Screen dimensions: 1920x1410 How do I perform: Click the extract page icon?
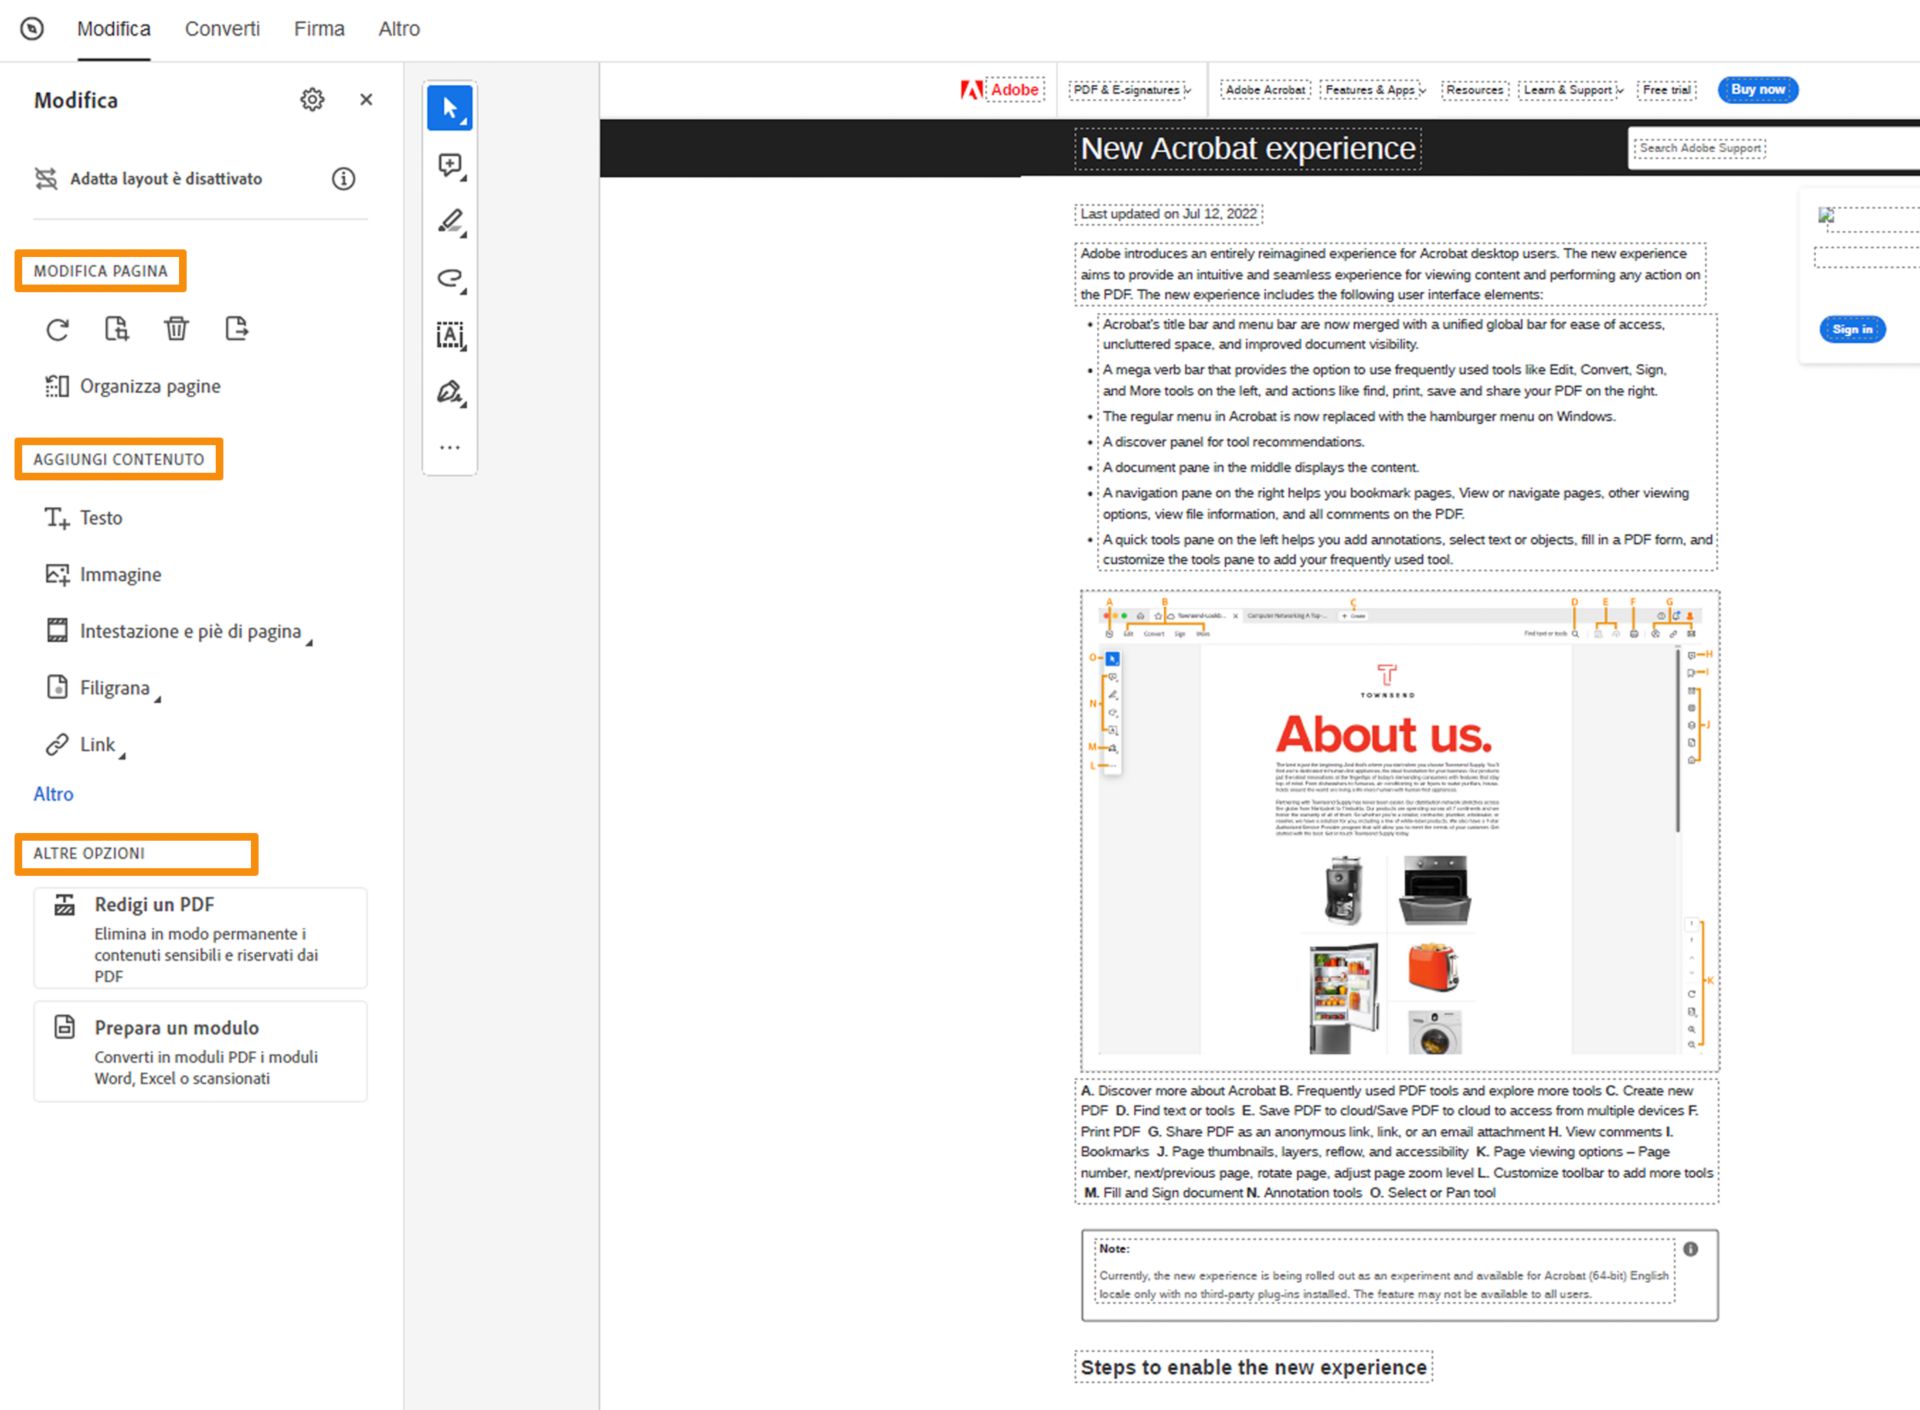236,329
